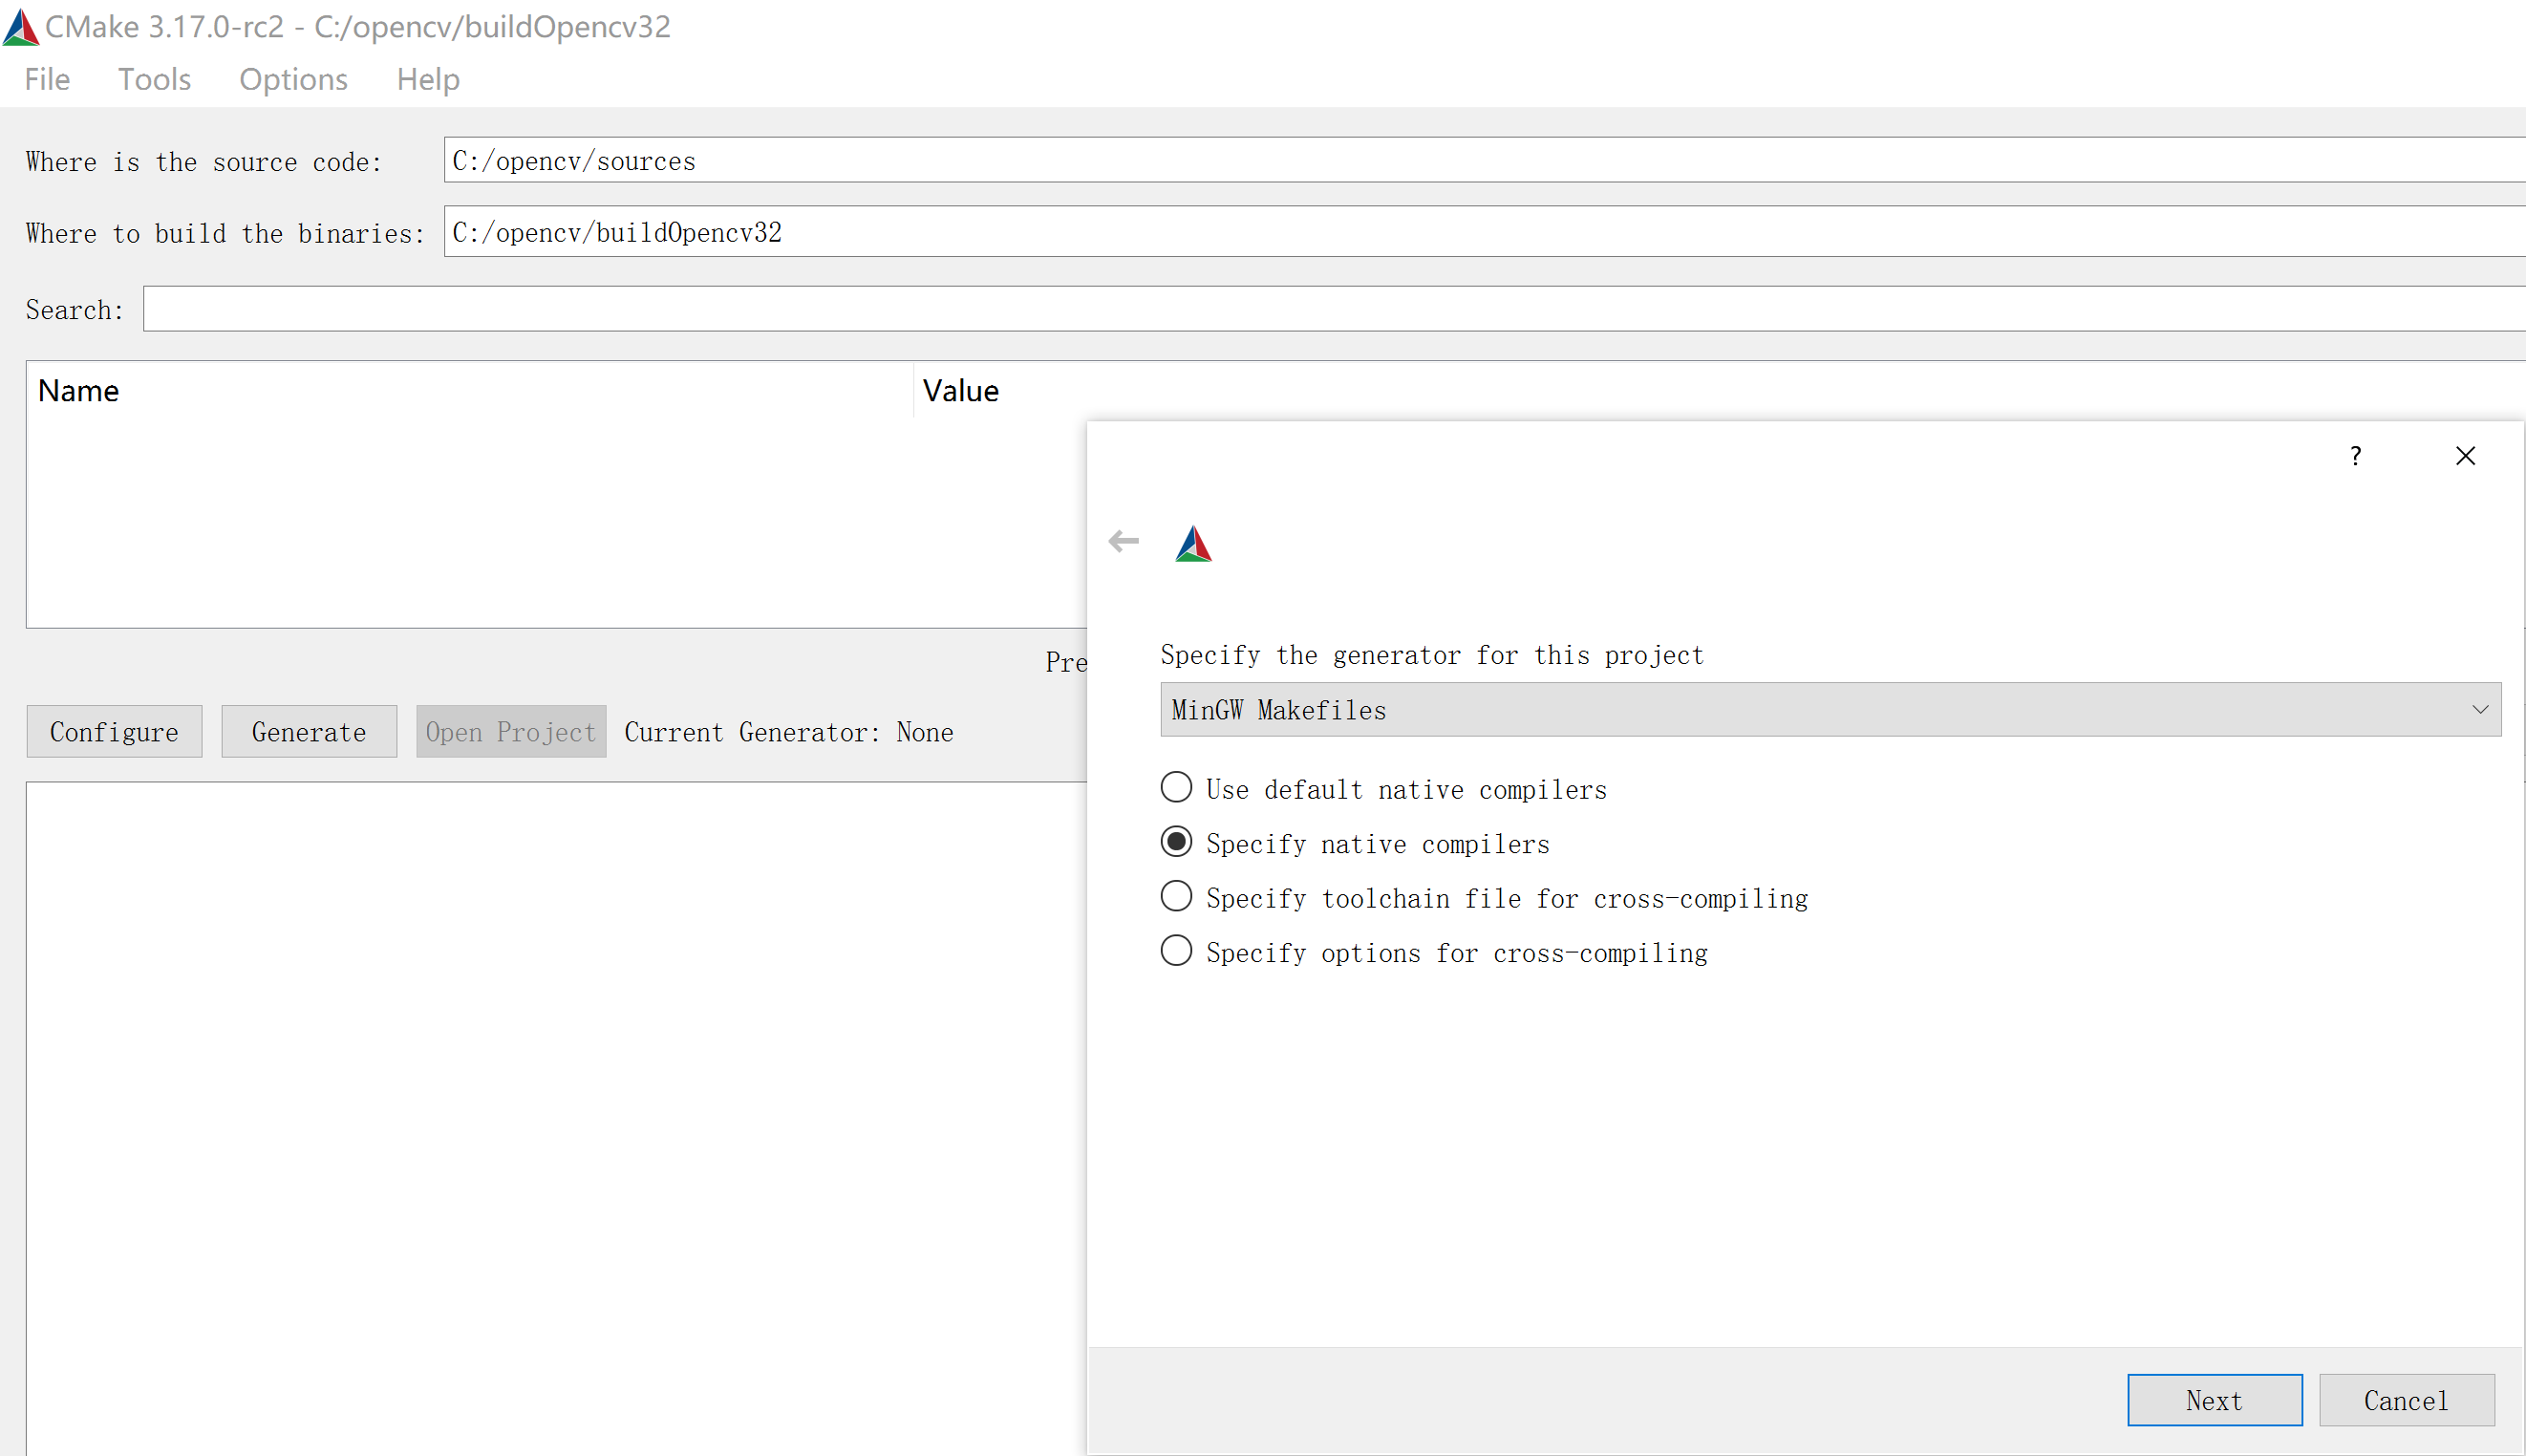Click the source code path field
The width and height of the screenshot is (2526, 1456).
tap(1000, 160)
